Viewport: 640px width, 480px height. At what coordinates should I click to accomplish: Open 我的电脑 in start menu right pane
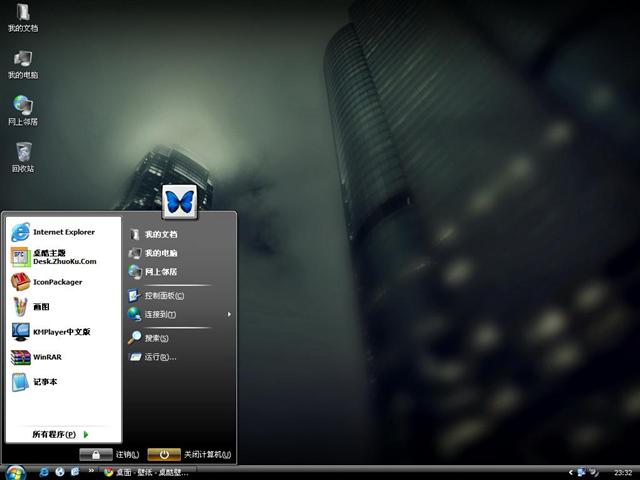[x=180, y=253]
